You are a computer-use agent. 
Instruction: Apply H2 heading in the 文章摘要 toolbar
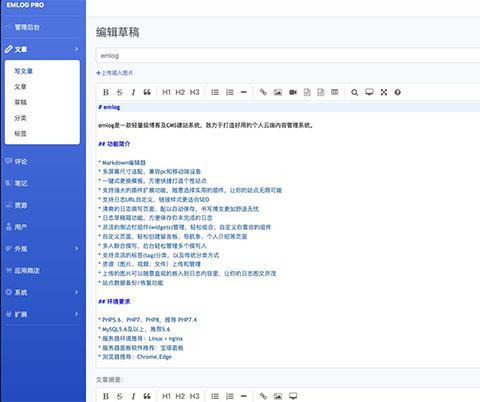[x=180, y=396]
